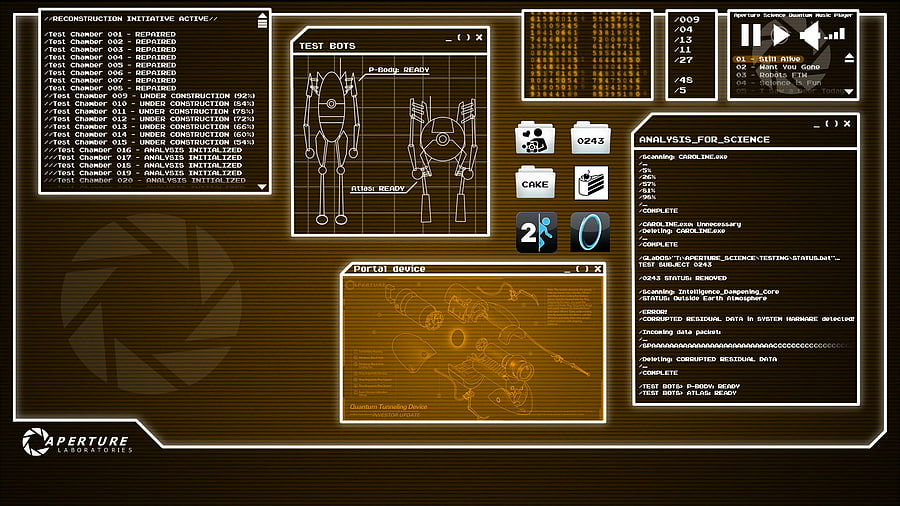
Task: Click the ANALYSIS_FOR_SCIENCE title
Action: click(x=704, y=139)
